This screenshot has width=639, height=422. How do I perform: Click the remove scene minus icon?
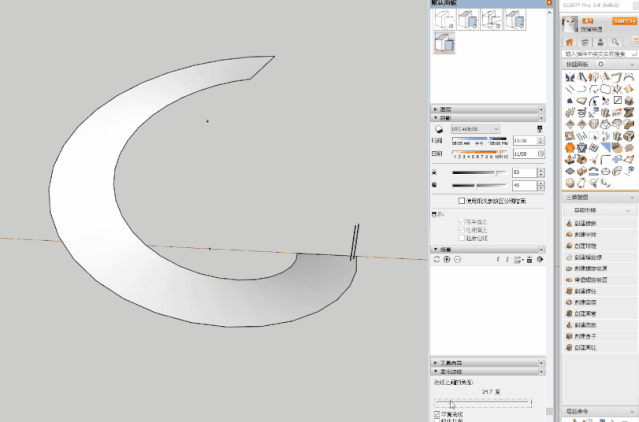pyautogui.click(x=457, y=259)
